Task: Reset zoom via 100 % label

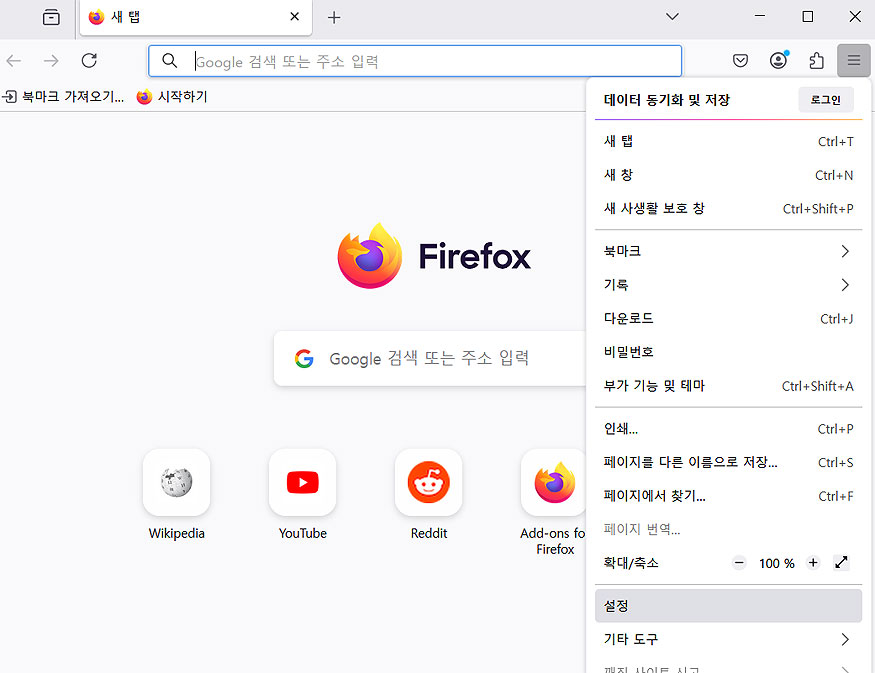Action: (x=776, y=563)
